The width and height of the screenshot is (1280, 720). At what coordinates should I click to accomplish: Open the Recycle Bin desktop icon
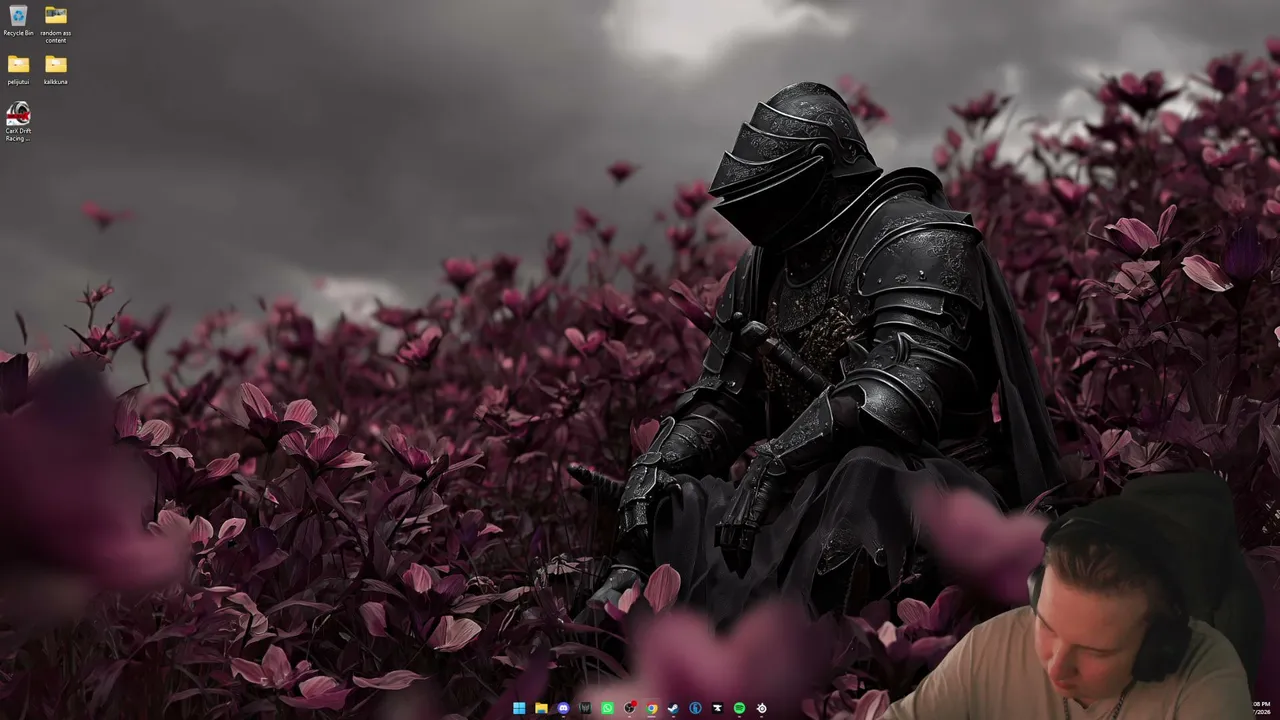(18, 20)
